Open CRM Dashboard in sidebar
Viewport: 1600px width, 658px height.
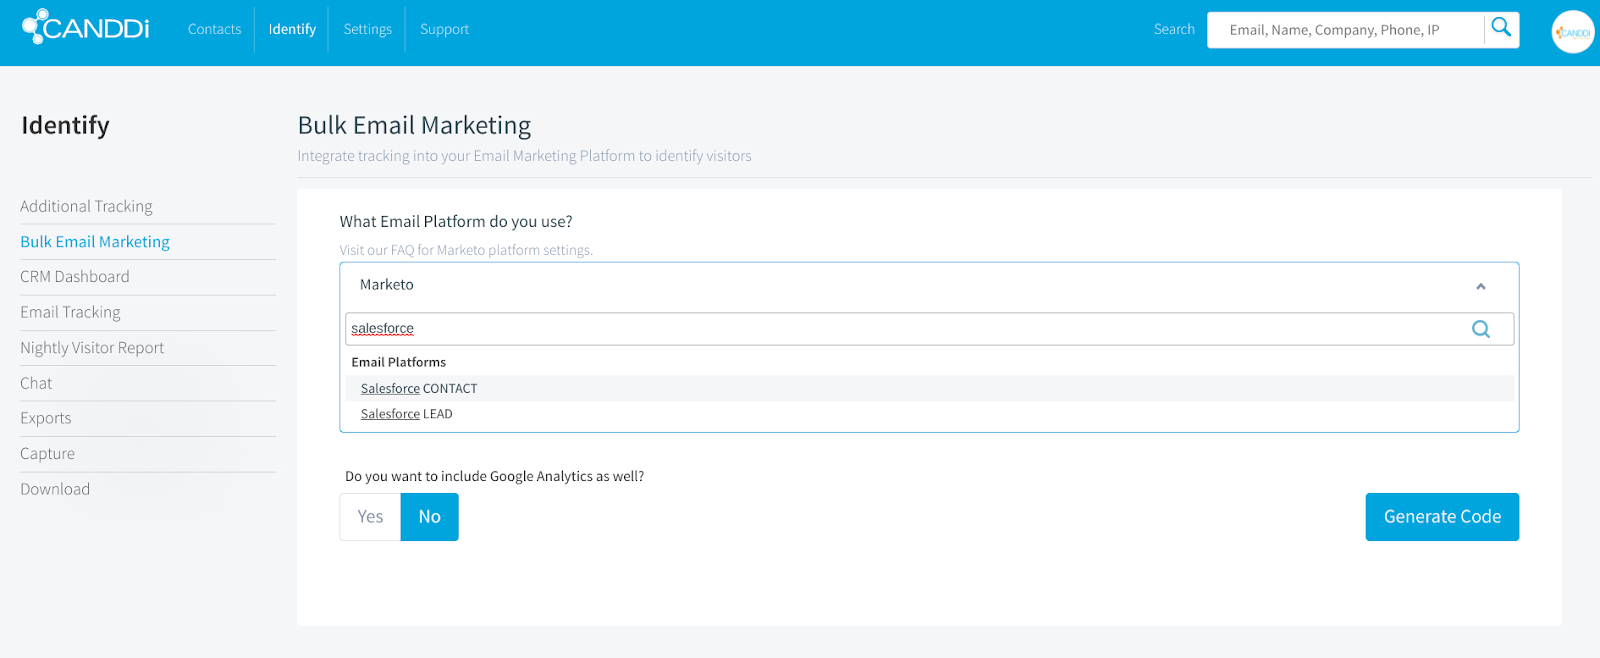pos(75,277)
